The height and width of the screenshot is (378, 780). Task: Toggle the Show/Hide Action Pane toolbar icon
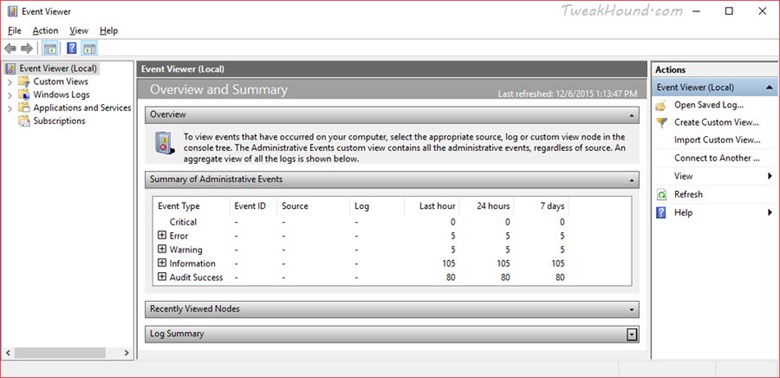[x=90, y=48]
